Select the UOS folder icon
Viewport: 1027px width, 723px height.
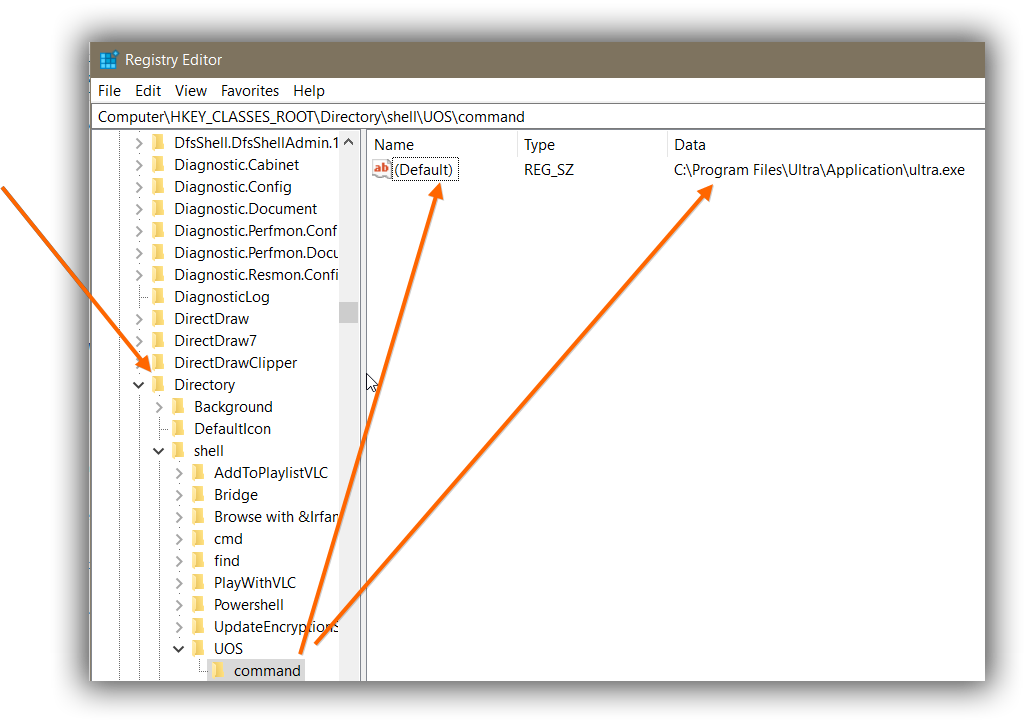198,648
